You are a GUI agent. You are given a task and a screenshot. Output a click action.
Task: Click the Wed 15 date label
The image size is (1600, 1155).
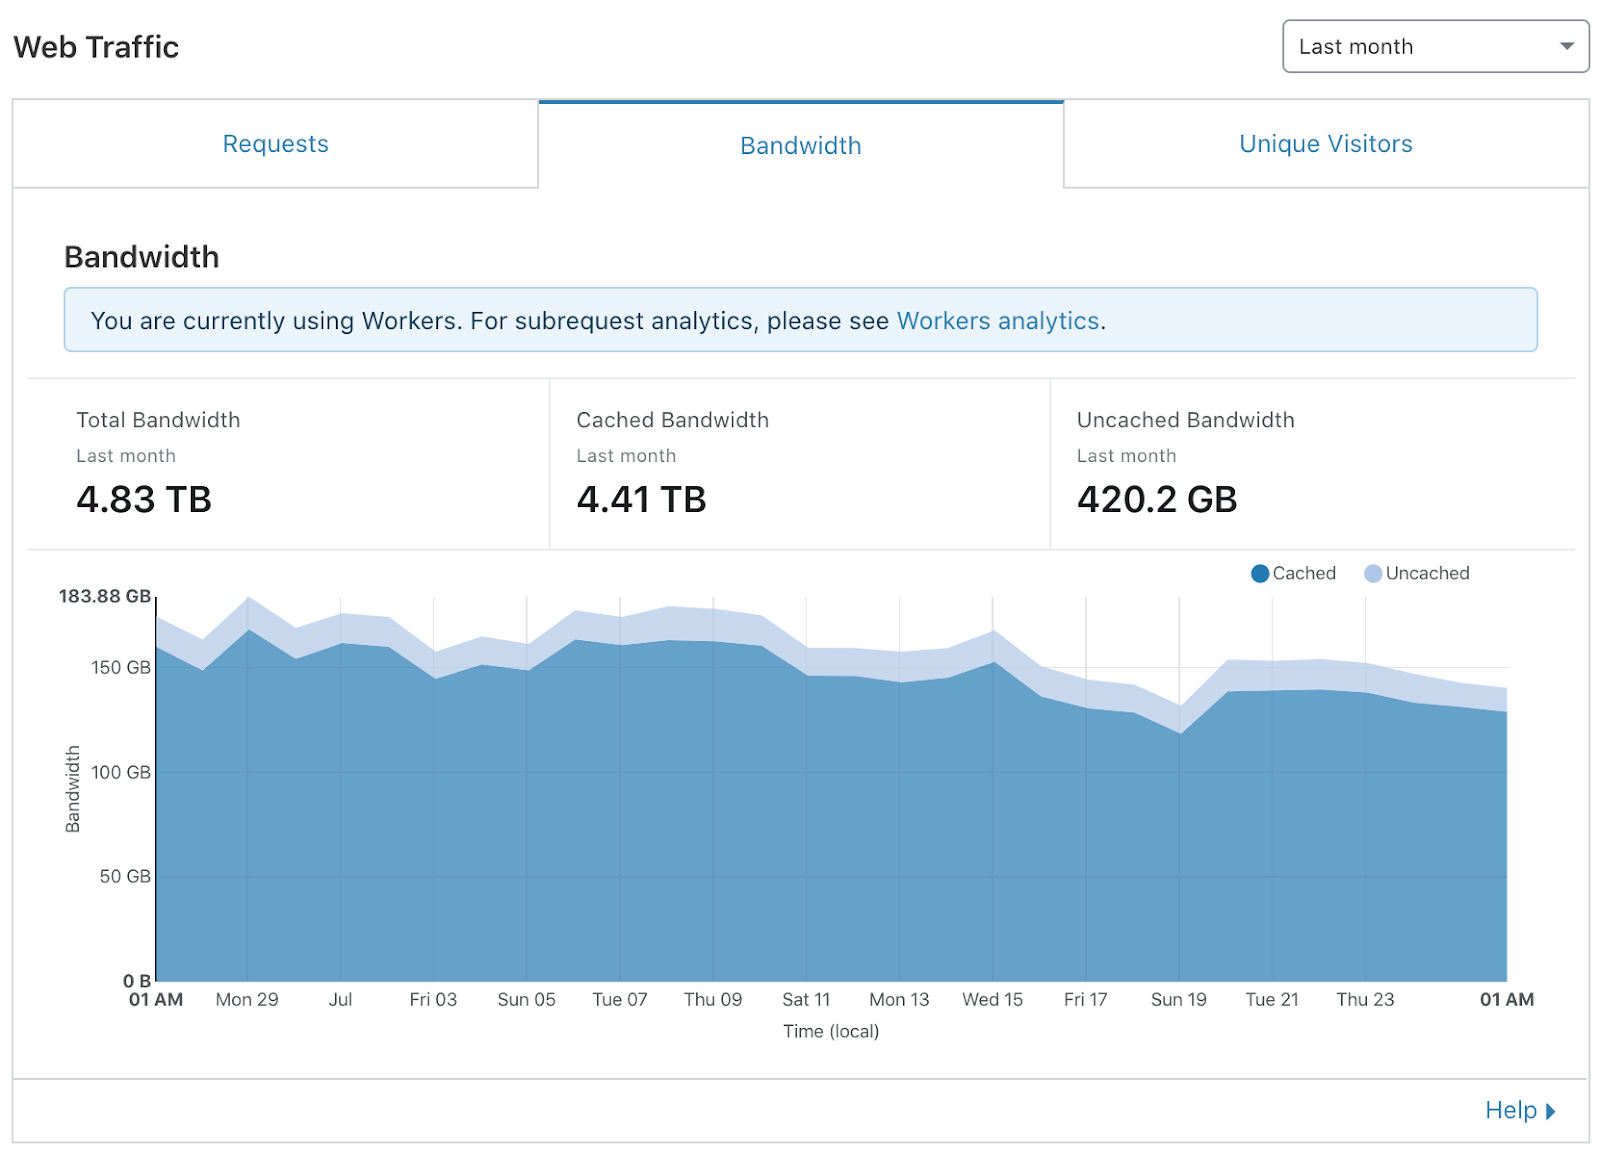pos(992,999)
